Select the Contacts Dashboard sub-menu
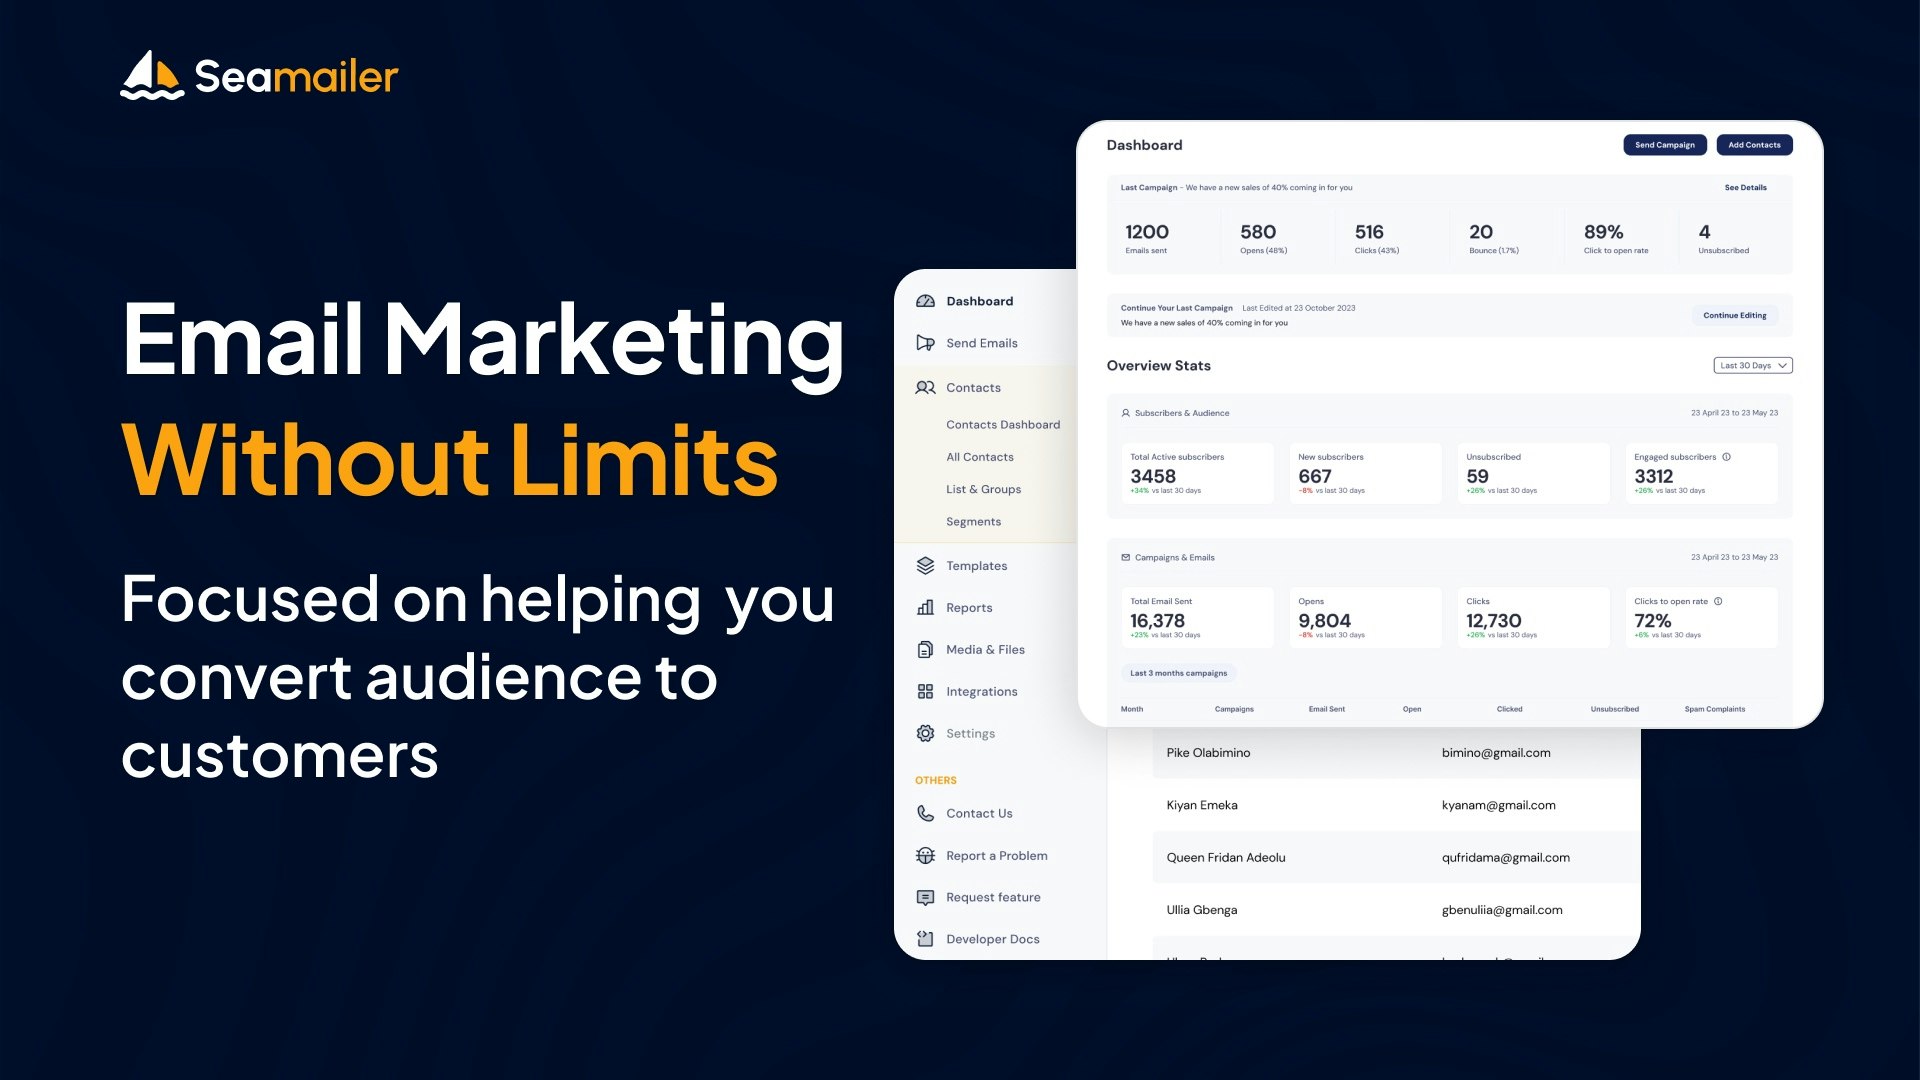The height and width of the screenshot is (1080, 1920). coord(1004,423)
